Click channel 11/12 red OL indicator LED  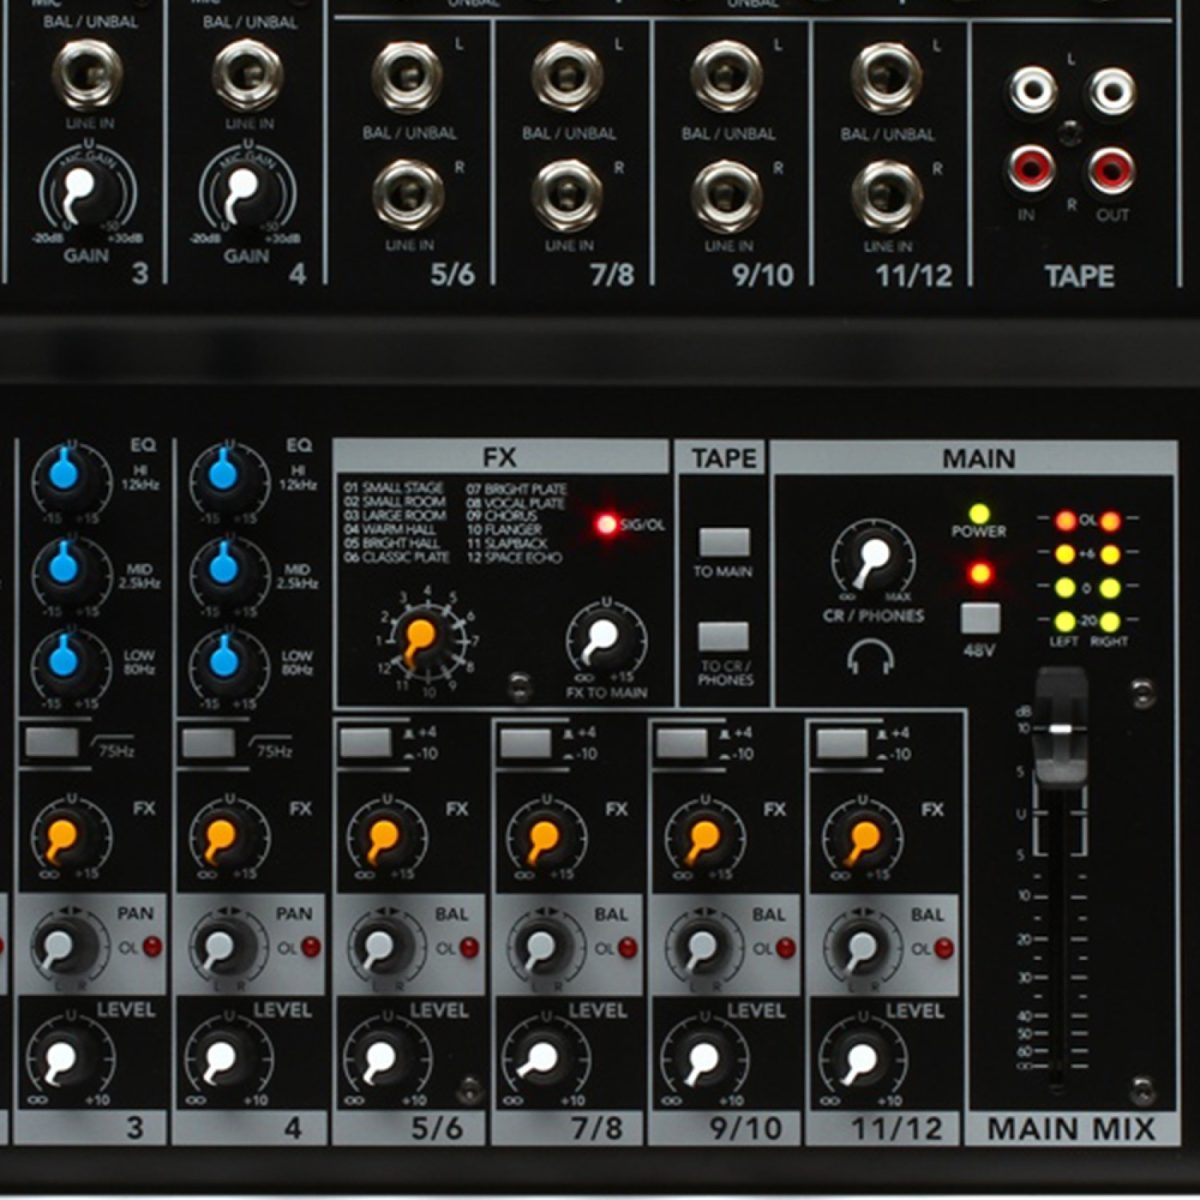[x=944, y=947]
